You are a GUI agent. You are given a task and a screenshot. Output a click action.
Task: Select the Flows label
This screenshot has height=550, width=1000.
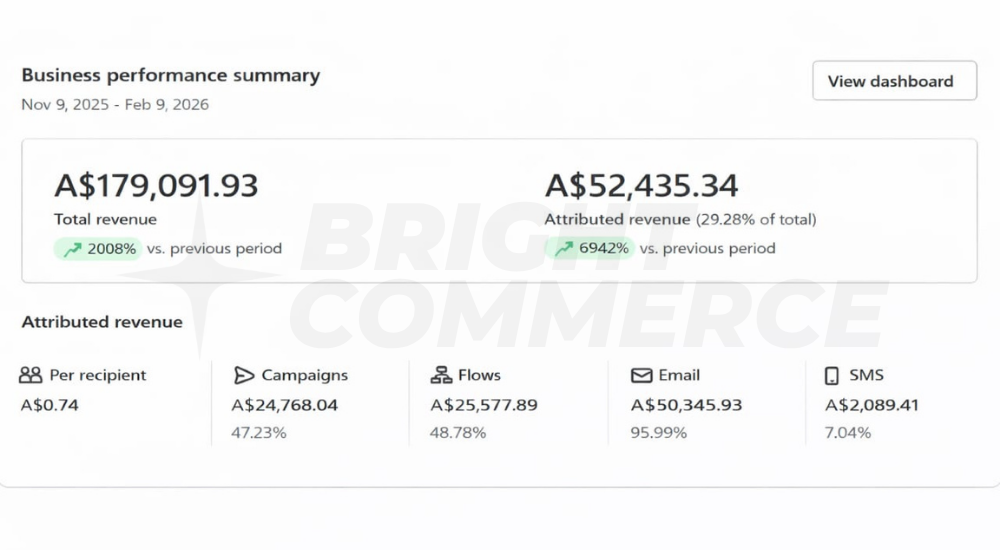(479, 375)
